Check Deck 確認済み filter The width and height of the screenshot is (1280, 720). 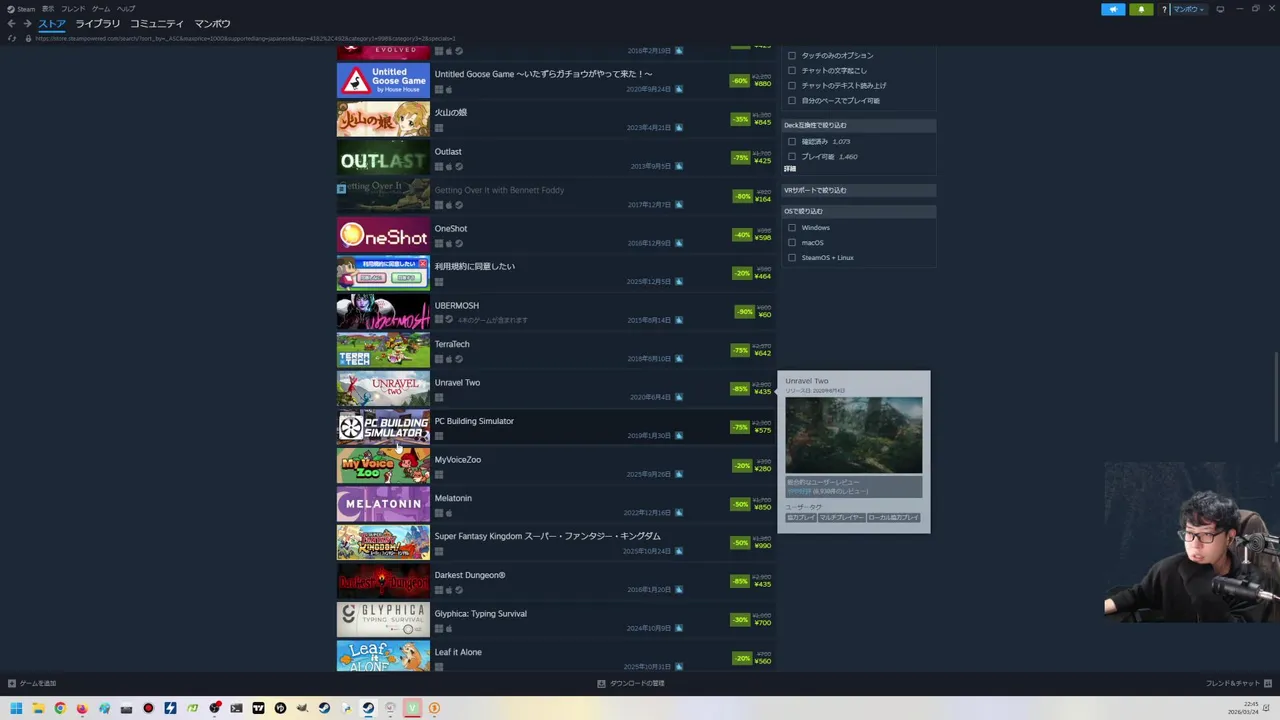tap(792, 142)
